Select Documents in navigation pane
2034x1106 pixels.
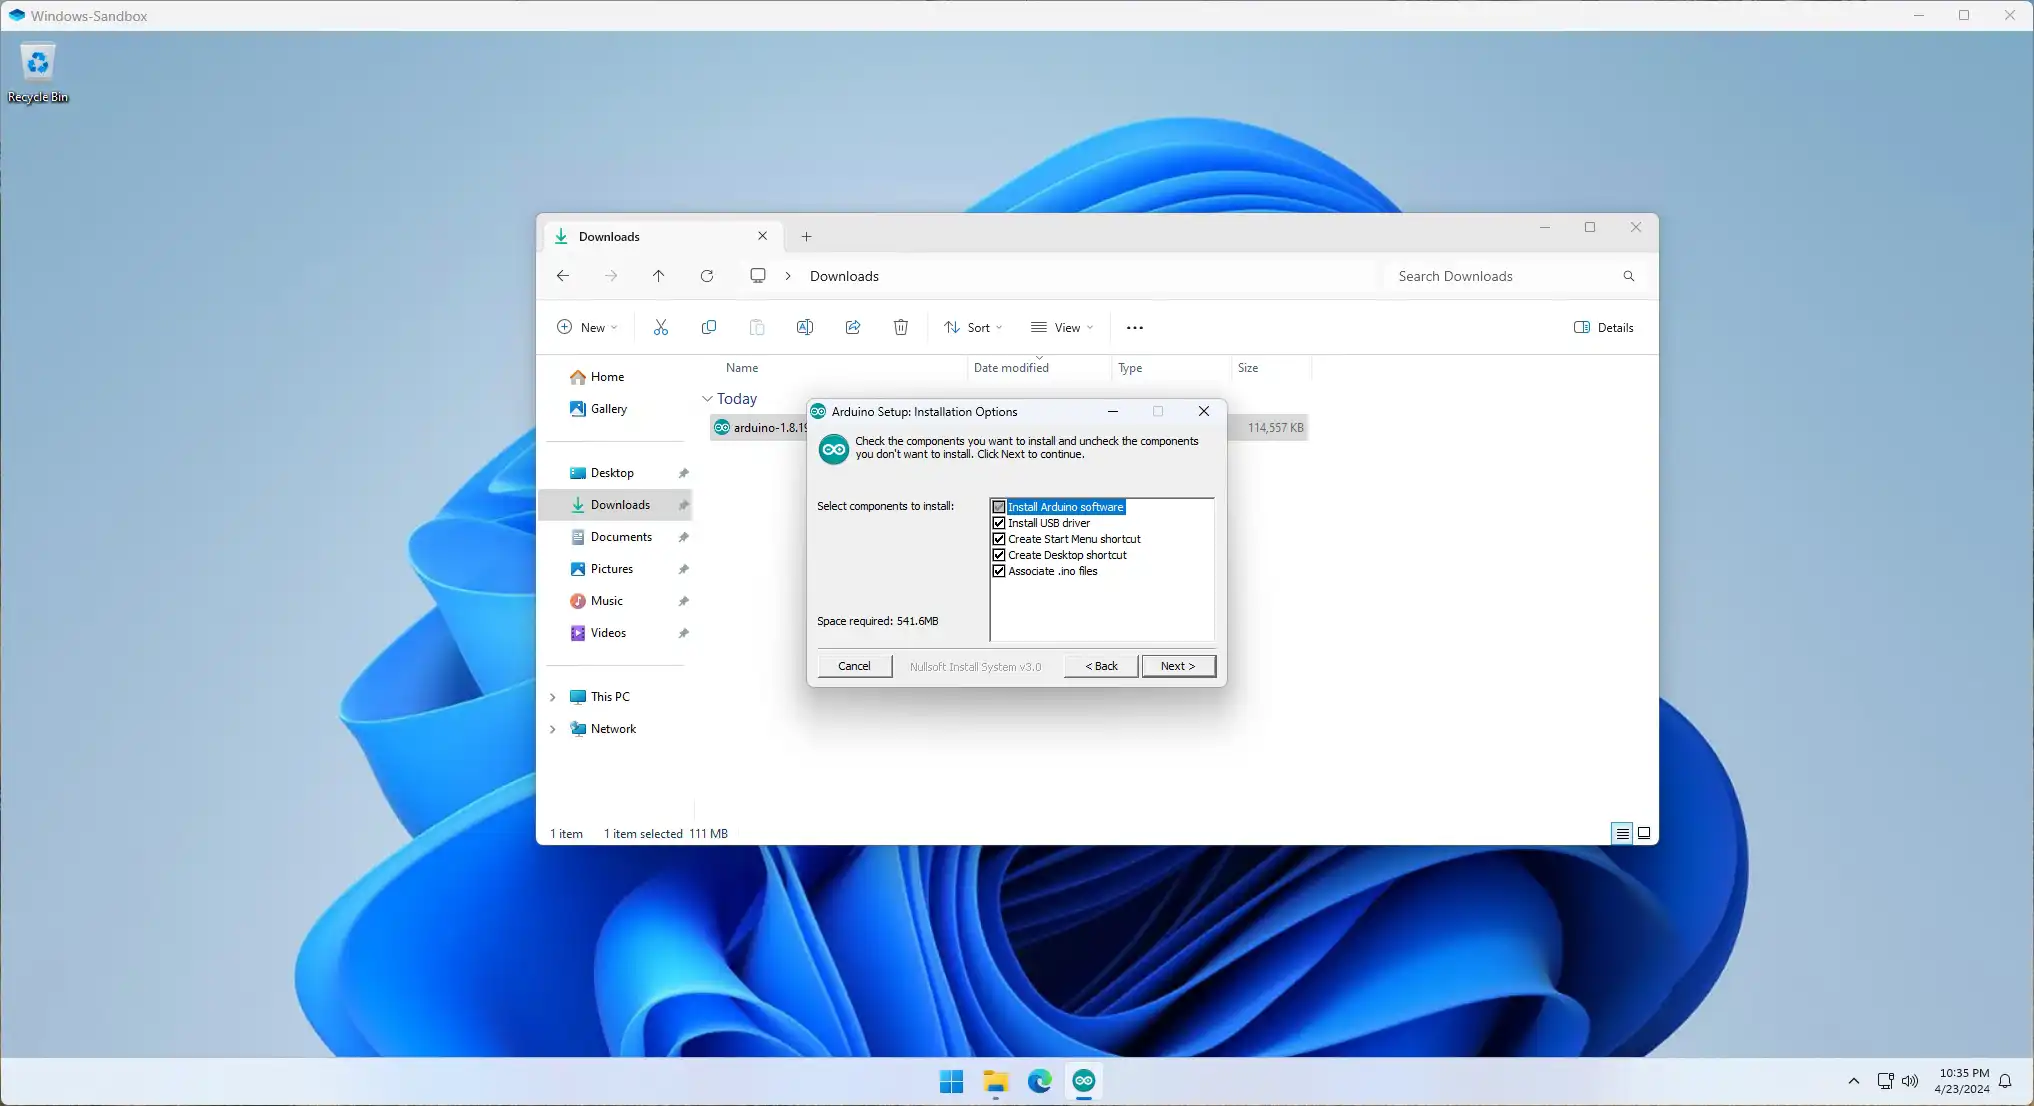620,537
